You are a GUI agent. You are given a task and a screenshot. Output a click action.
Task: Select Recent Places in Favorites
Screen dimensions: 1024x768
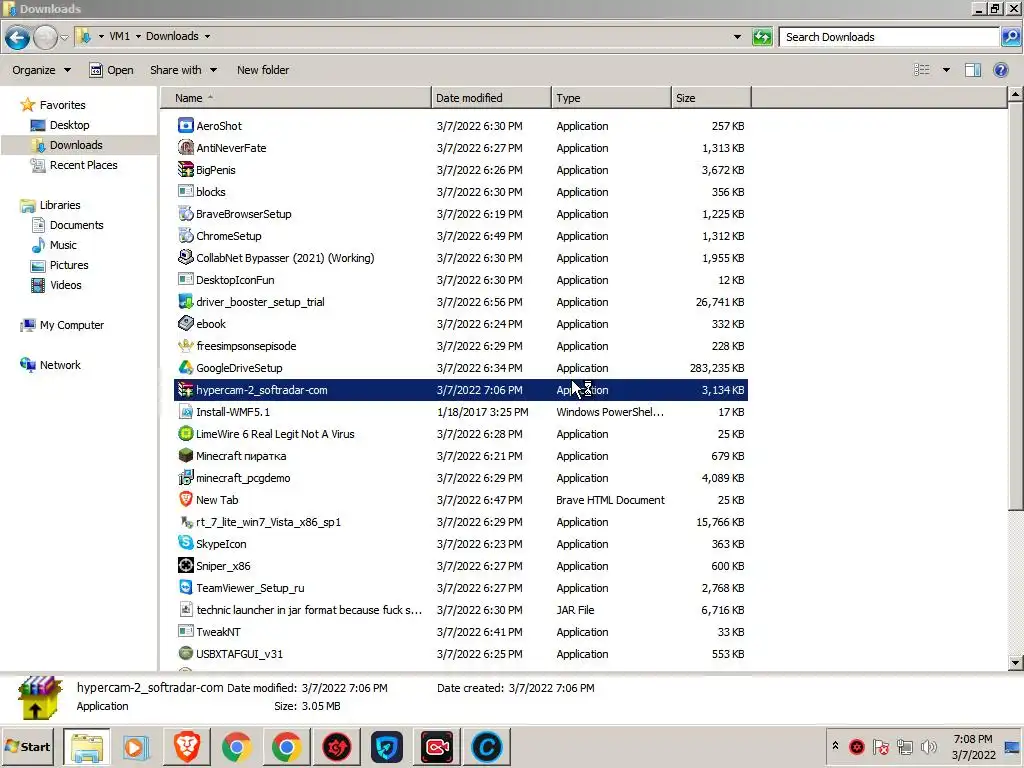point(84,165)
